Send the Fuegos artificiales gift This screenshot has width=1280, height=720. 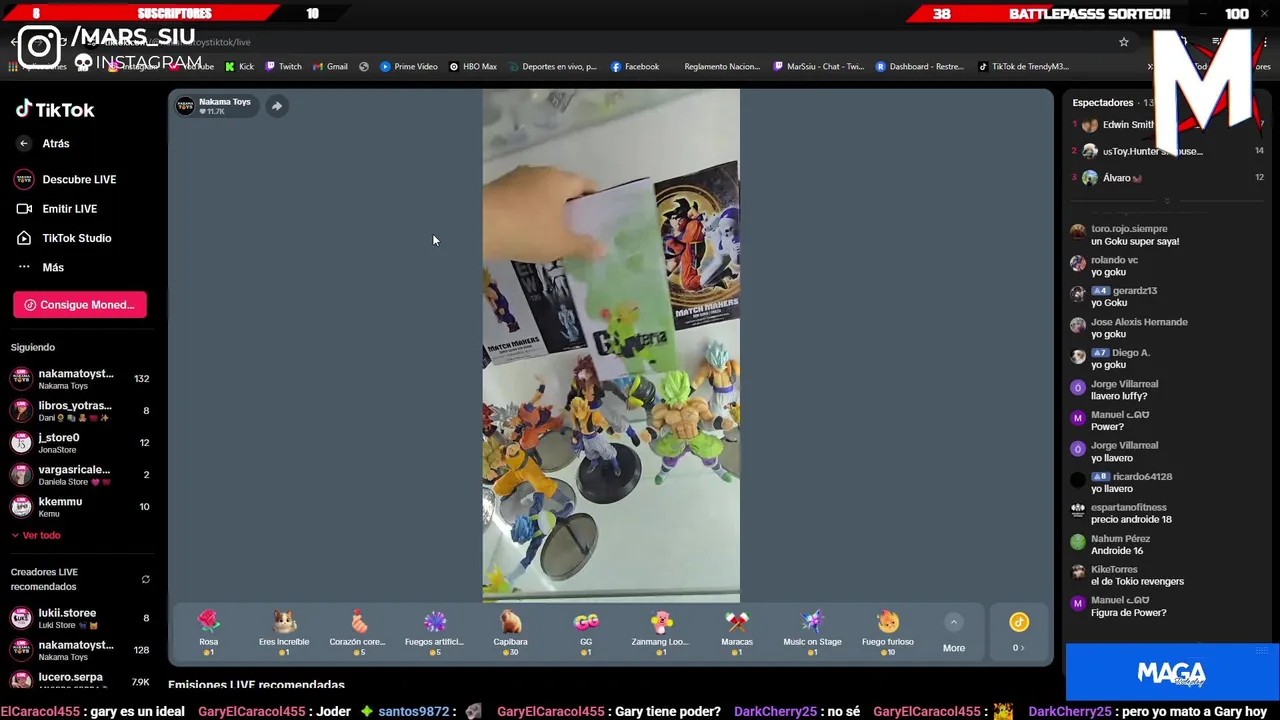click(434, 633)
